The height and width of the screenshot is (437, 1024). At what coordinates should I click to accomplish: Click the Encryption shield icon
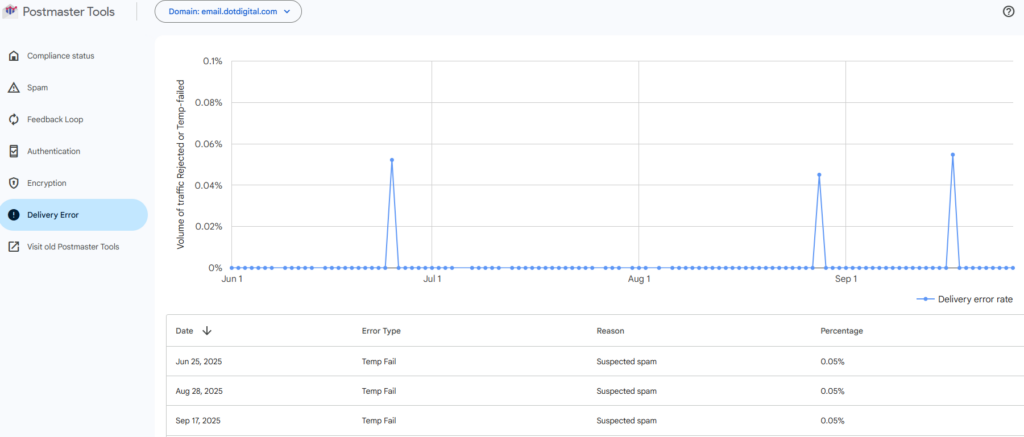pos(13,184)
